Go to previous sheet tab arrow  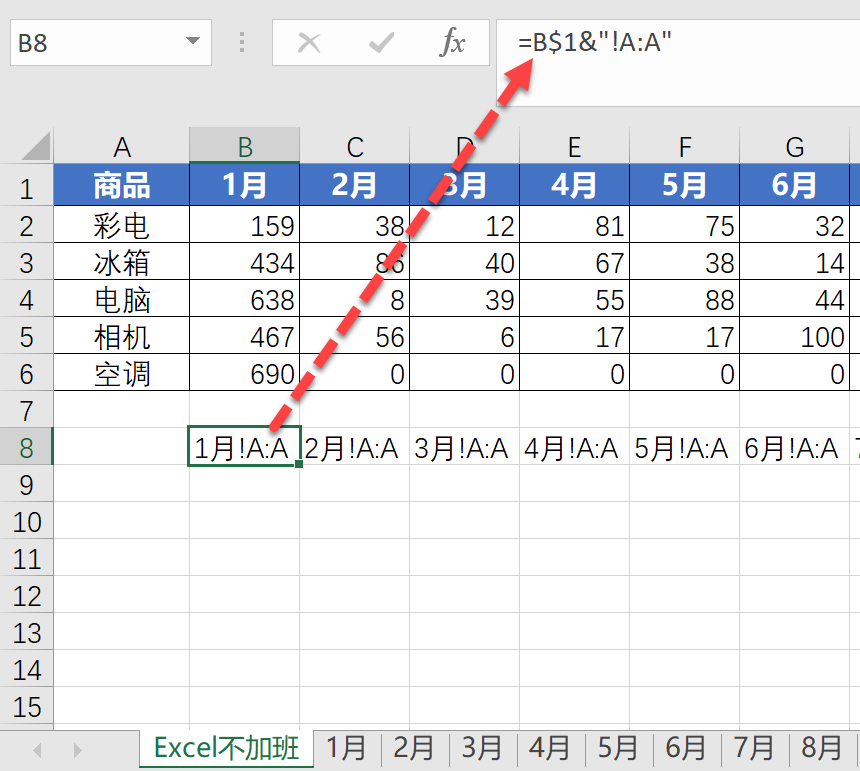37,750
